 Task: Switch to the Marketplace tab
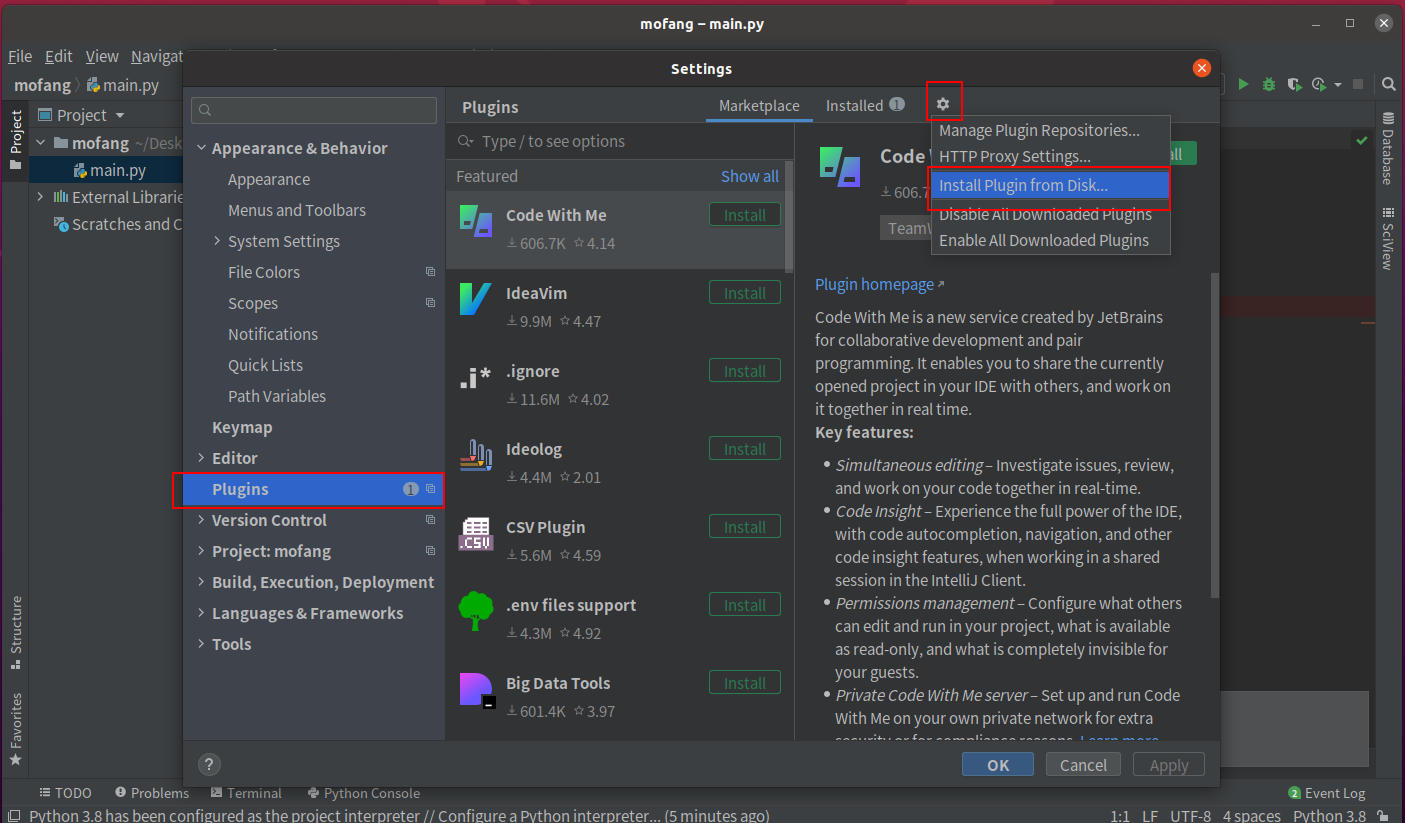pos(759,105)
